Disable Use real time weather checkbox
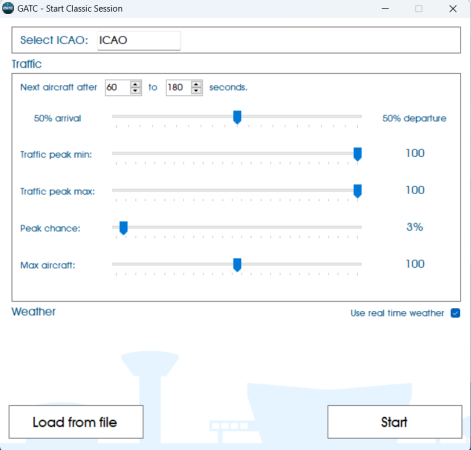 pos(455,313)
